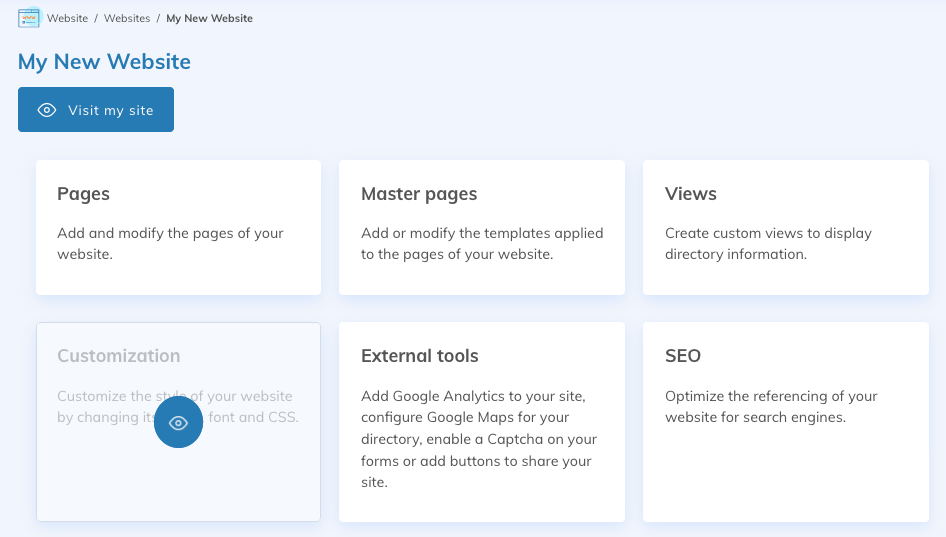Select the My New Website breadcrumb item
This screenshot has width=946, height=537.
209,18
